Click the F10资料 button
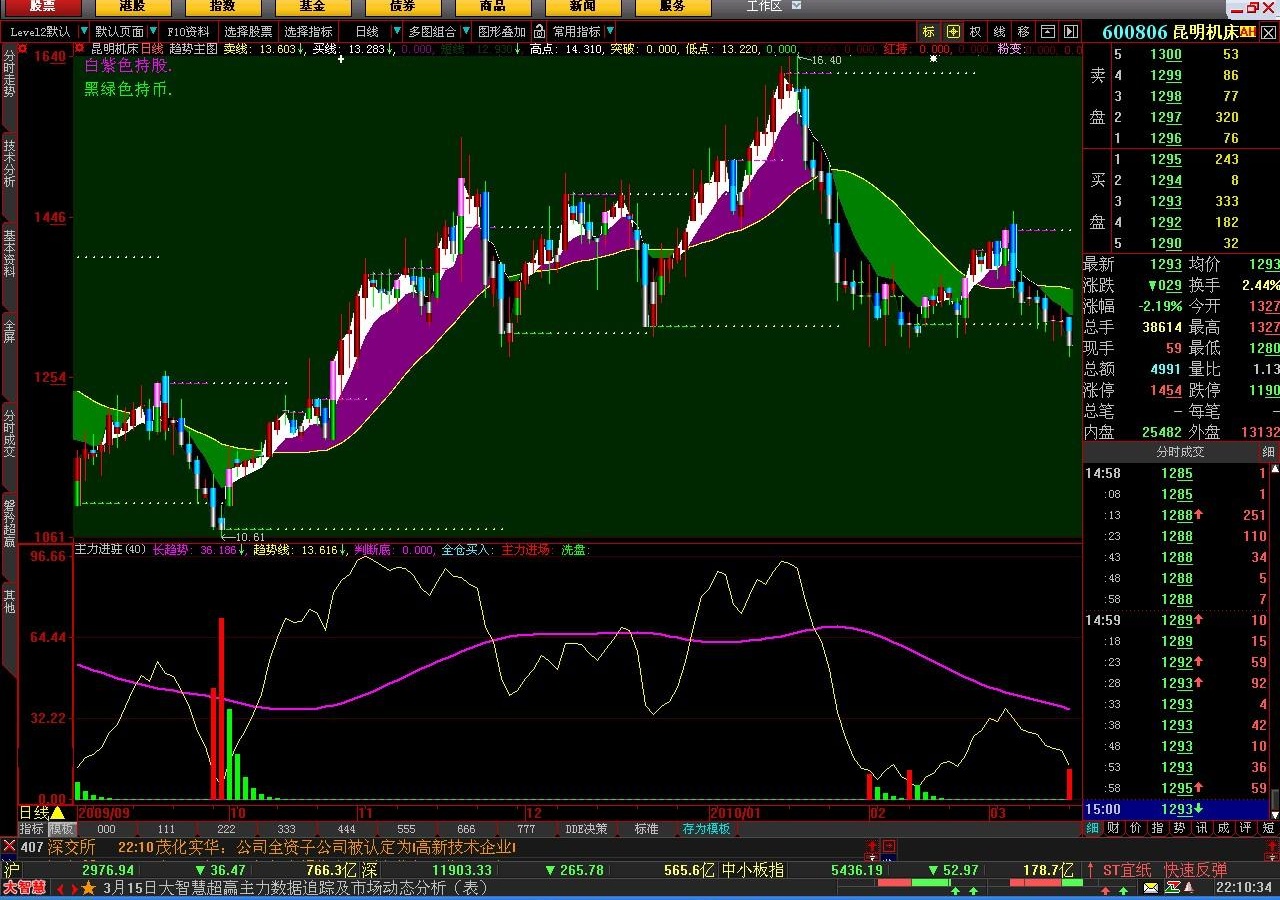 coord(189,32)
